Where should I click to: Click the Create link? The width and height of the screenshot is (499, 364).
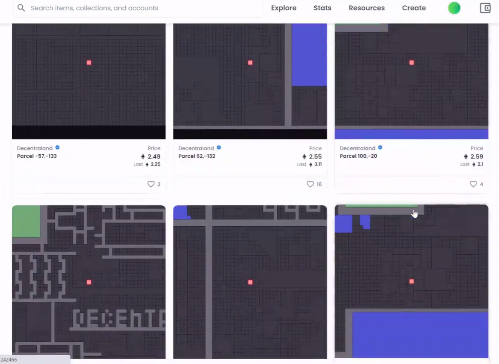coord(414,8)
